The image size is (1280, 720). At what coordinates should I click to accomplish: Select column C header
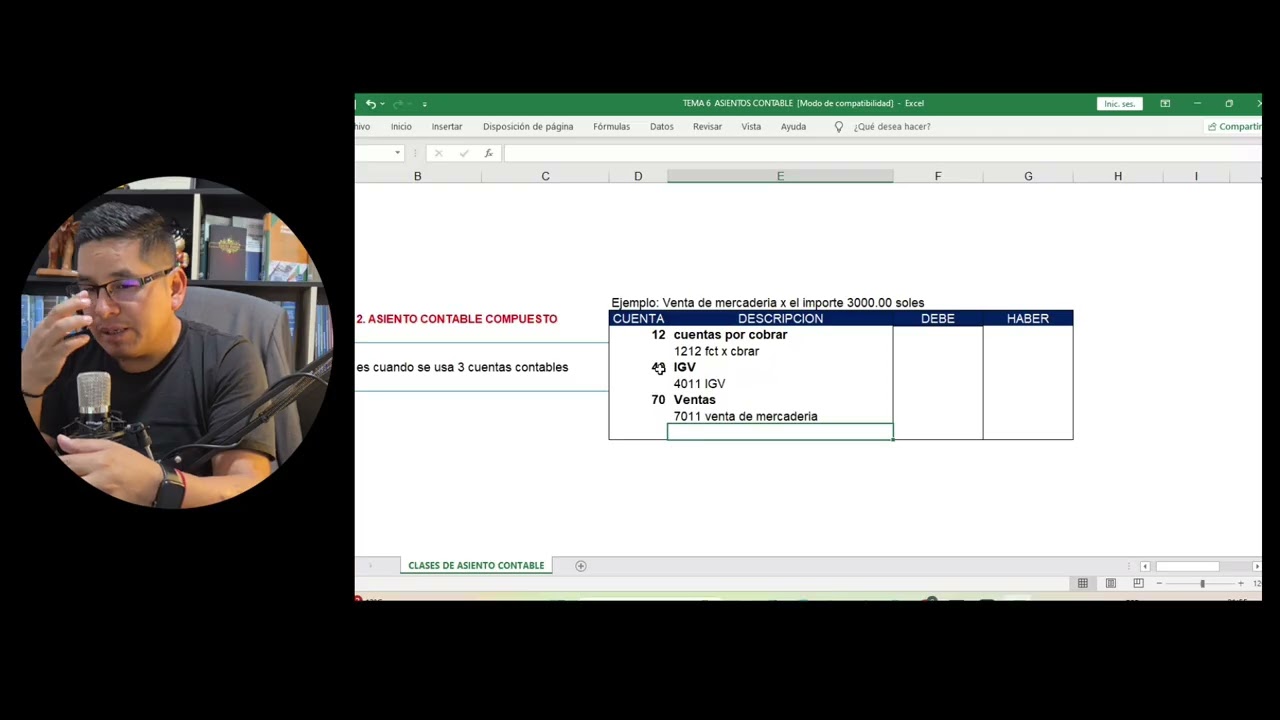pos(545,176)
